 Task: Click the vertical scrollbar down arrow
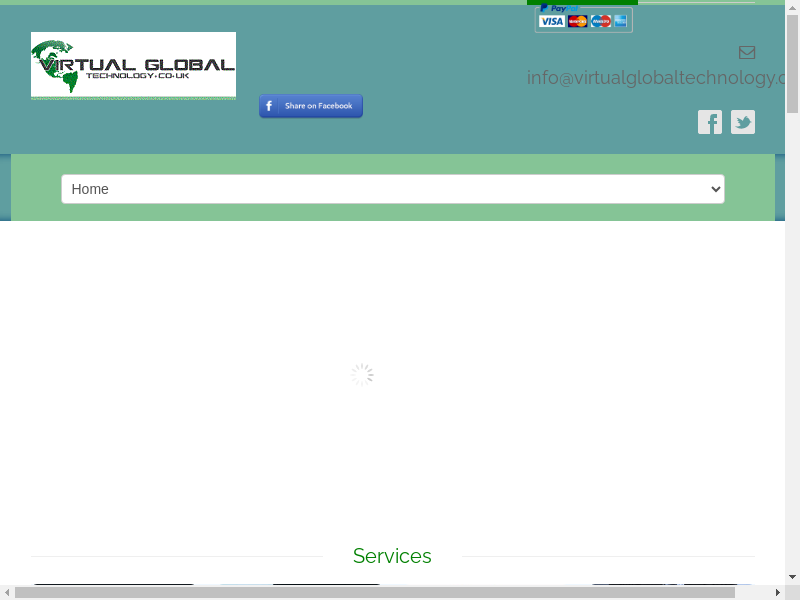tap(792, 577)
